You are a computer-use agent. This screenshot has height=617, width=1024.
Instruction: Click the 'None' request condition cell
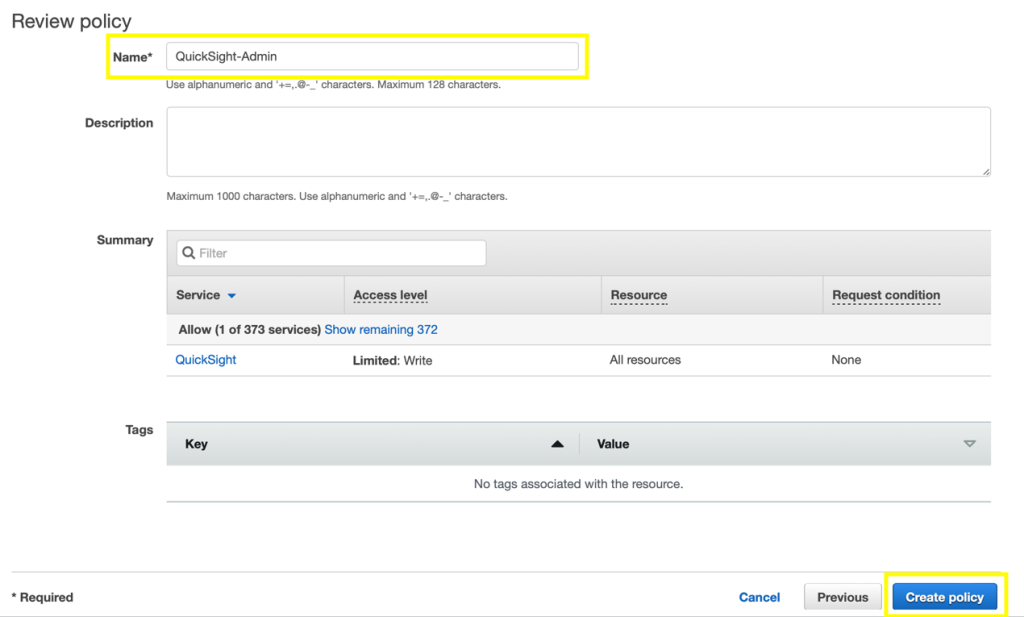tap(846, 360)
